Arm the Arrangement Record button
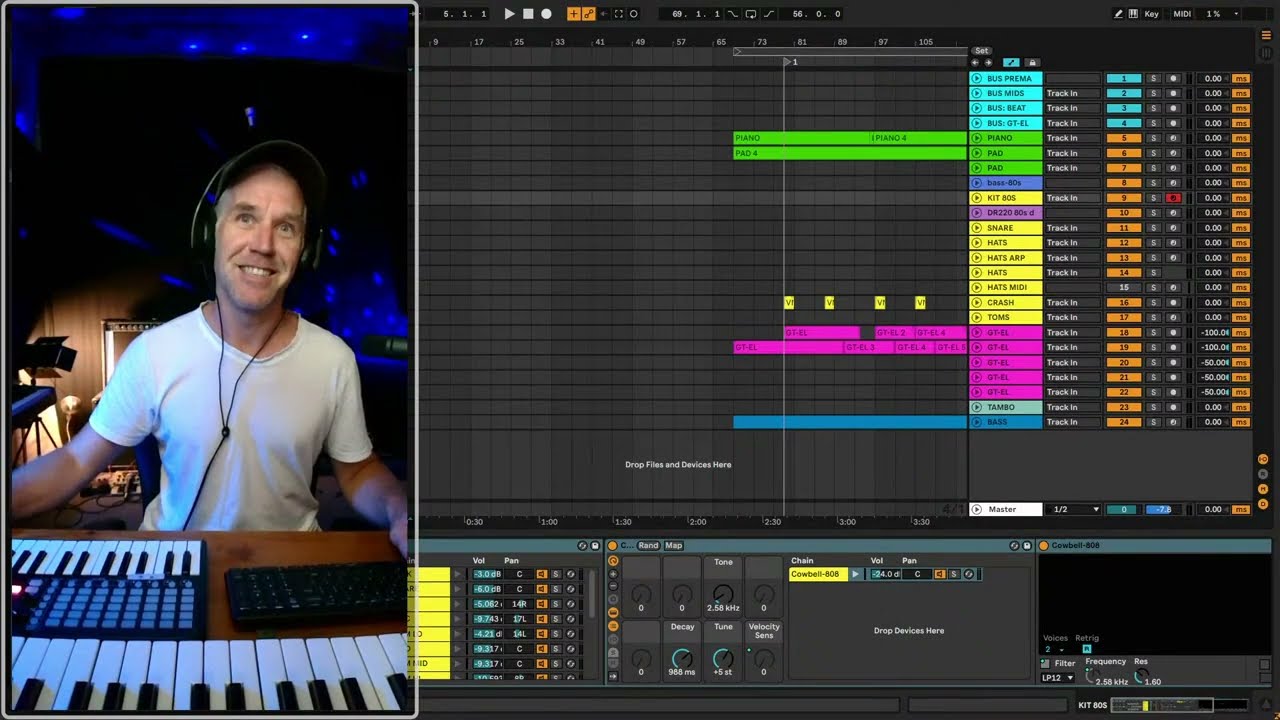 [546, 14]
